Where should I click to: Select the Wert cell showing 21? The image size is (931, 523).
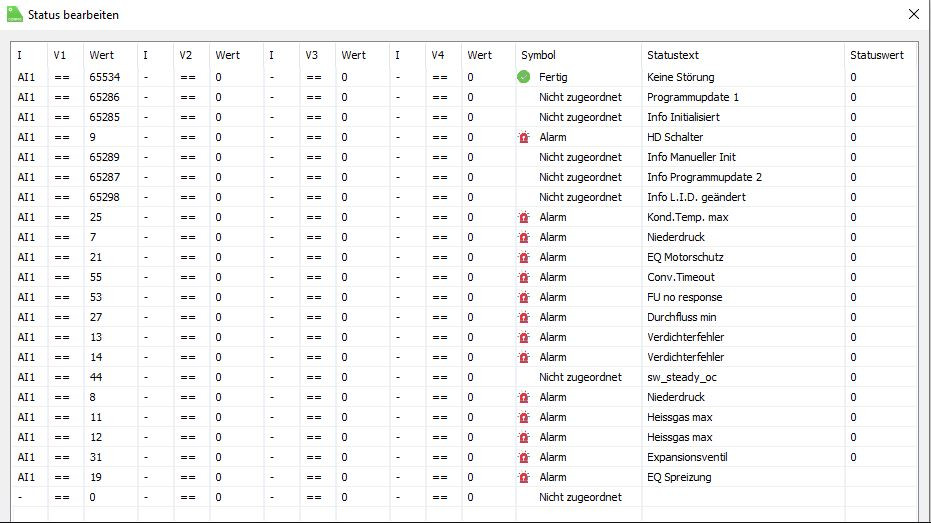[96, 258]
